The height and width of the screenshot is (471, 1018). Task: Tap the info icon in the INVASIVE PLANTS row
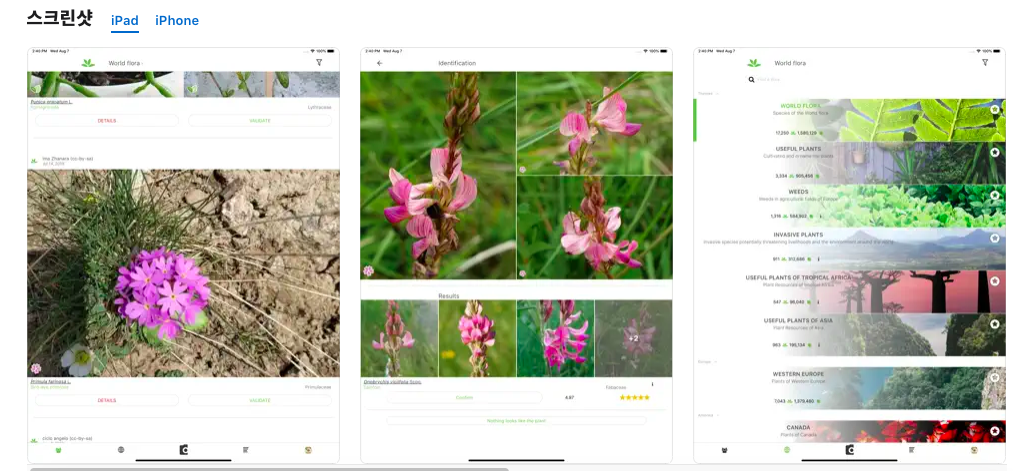click(x=818, y=259)
